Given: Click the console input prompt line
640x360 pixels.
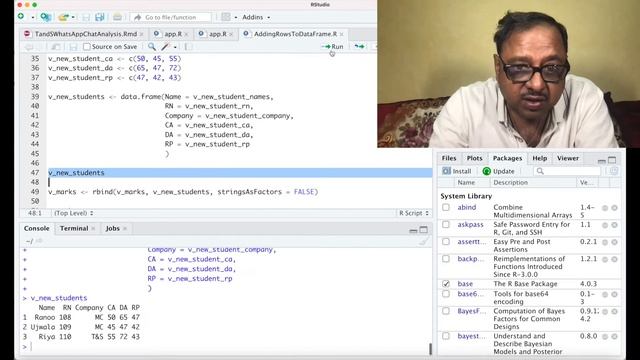Looking at the screenshot, I should click(227, 347).
